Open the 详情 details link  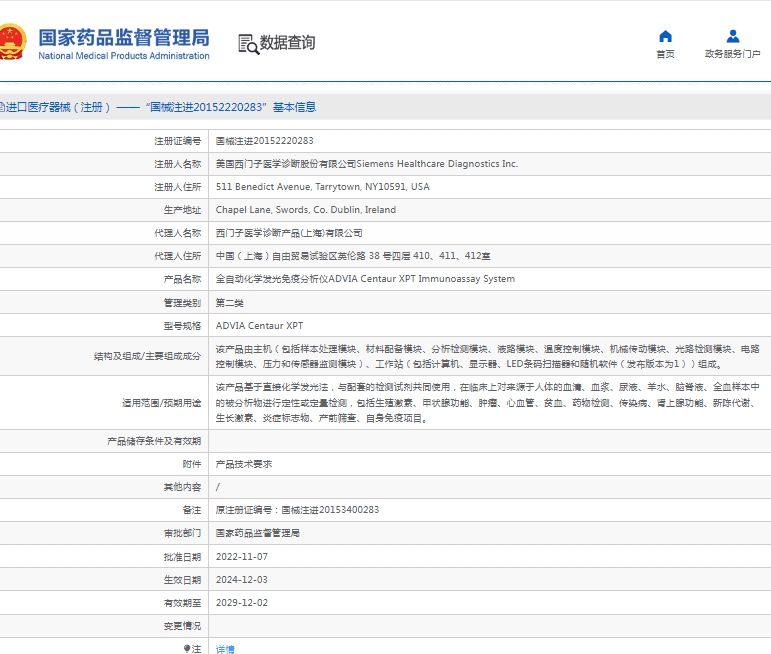coord(225,649)
